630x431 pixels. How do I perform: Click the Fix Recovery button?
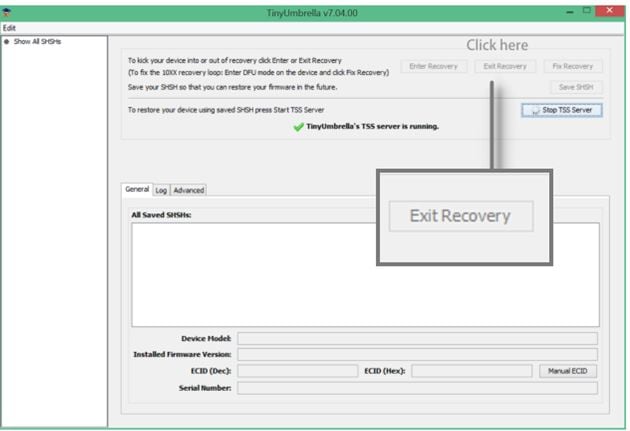coord(573,66)
